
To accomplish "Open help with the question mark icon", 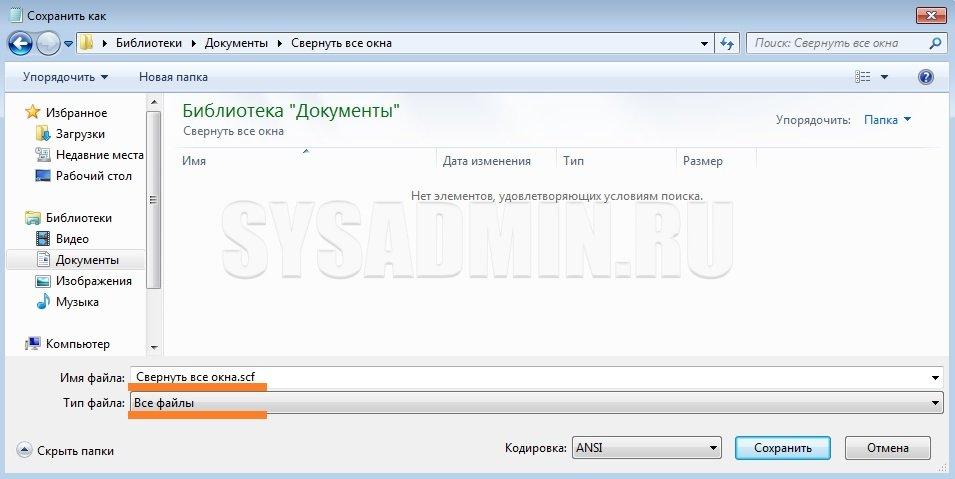I will coord(926,77).
